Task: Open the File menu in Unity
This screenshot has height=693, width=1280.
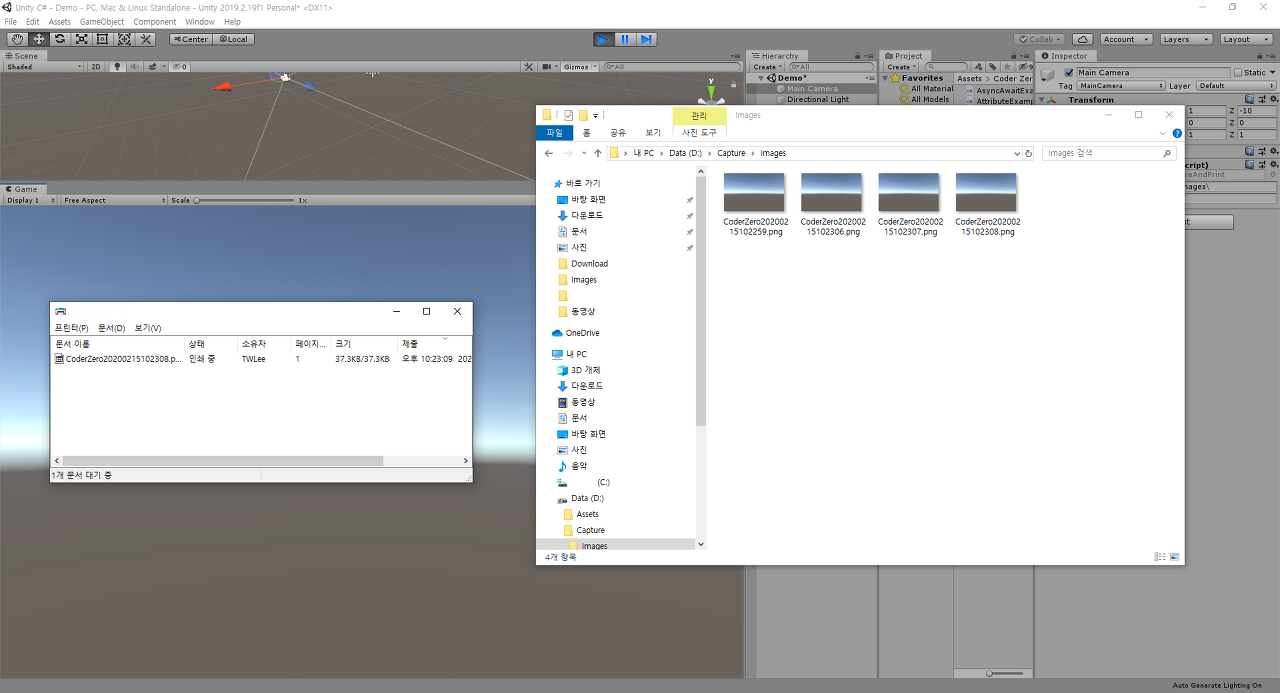Action: [x=10, y=22]
